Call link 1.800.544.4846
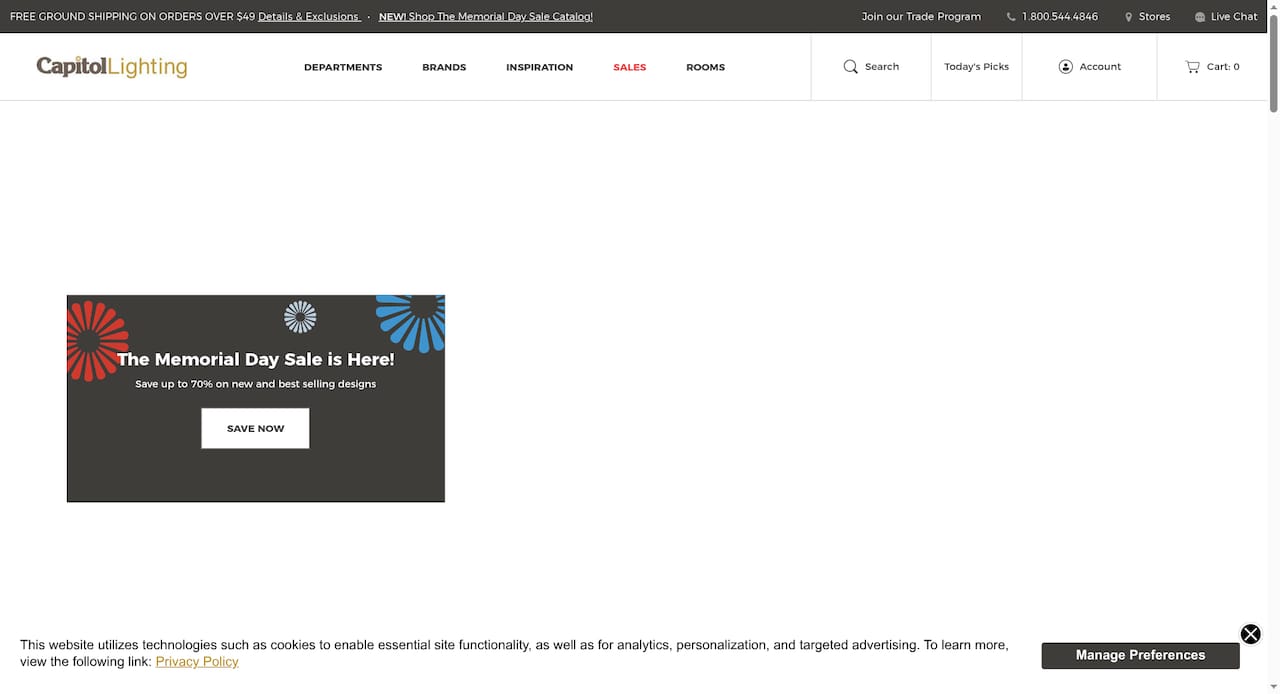Image resolution: width=1280 pixels, height=694 pixels. (x=1060, y=17)
